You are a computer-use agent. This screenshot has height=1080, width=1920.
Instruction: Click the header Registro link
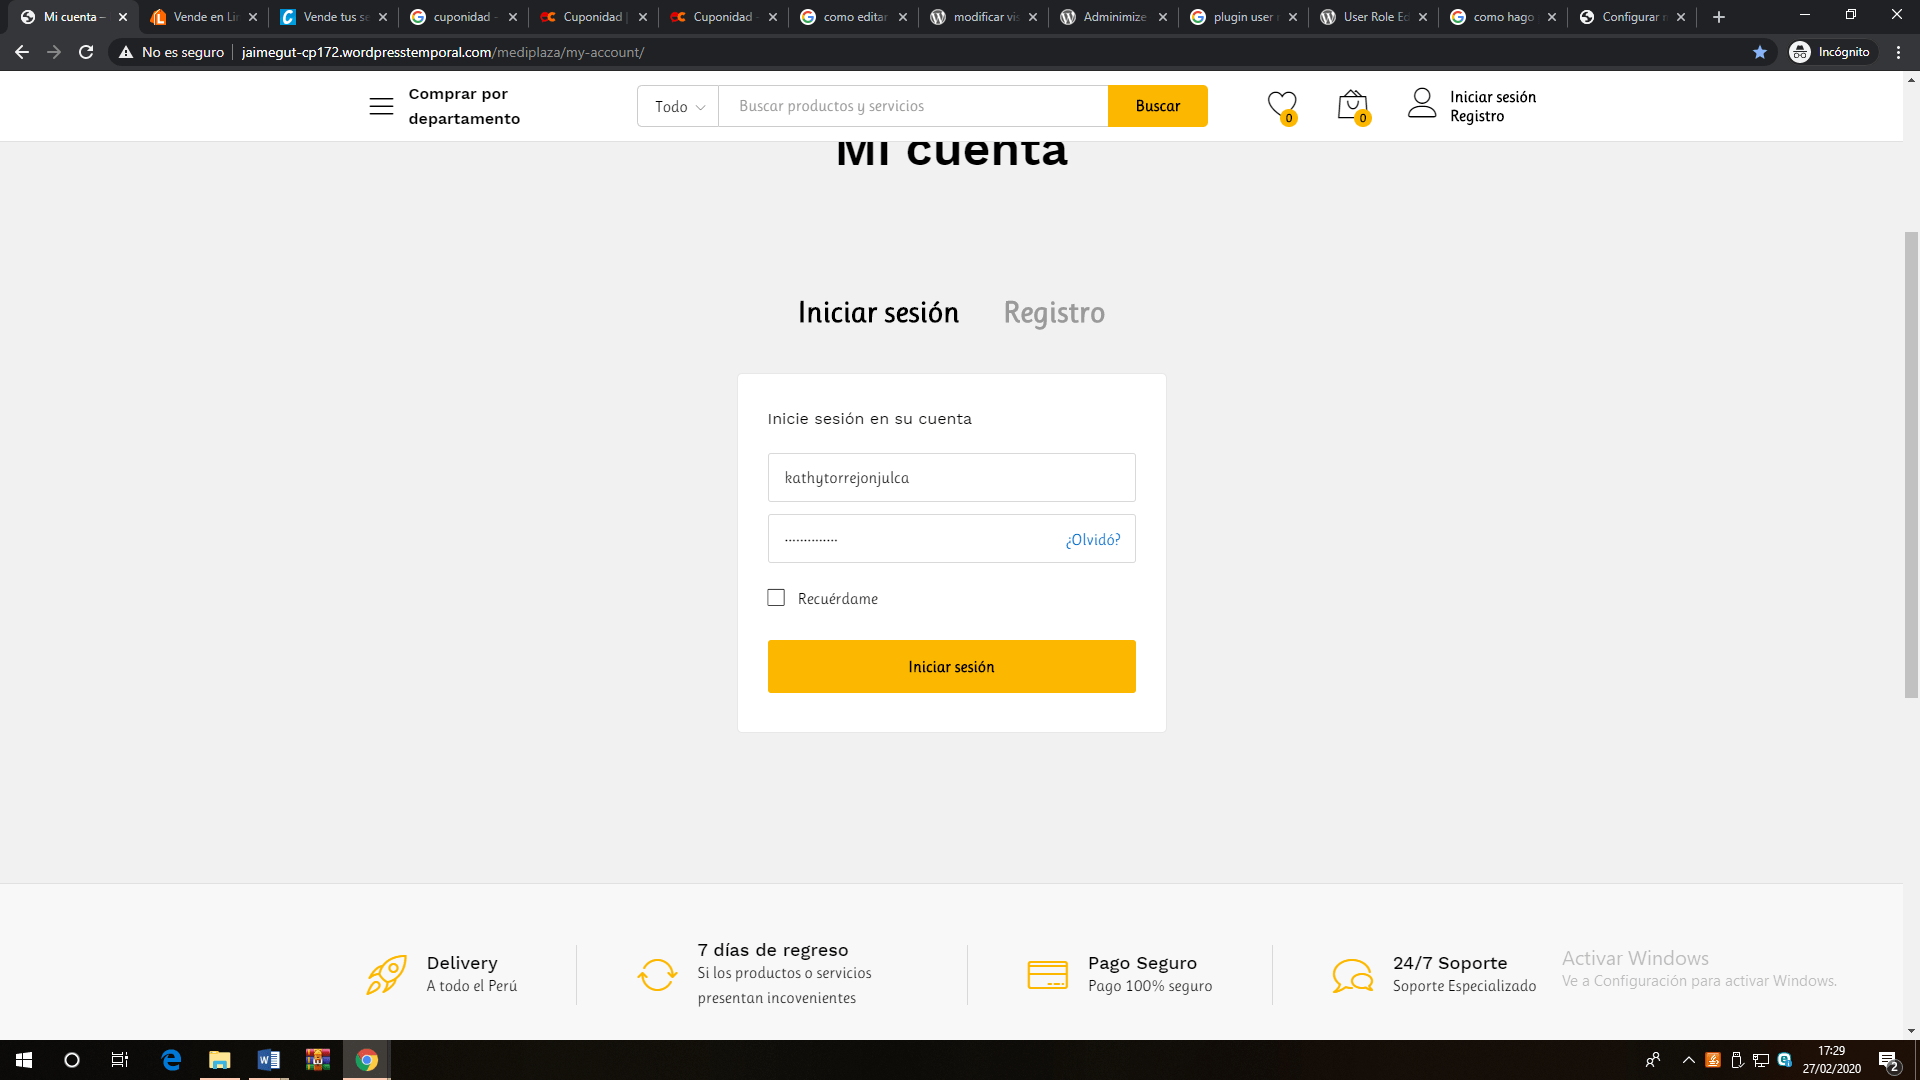point(1477,116)
